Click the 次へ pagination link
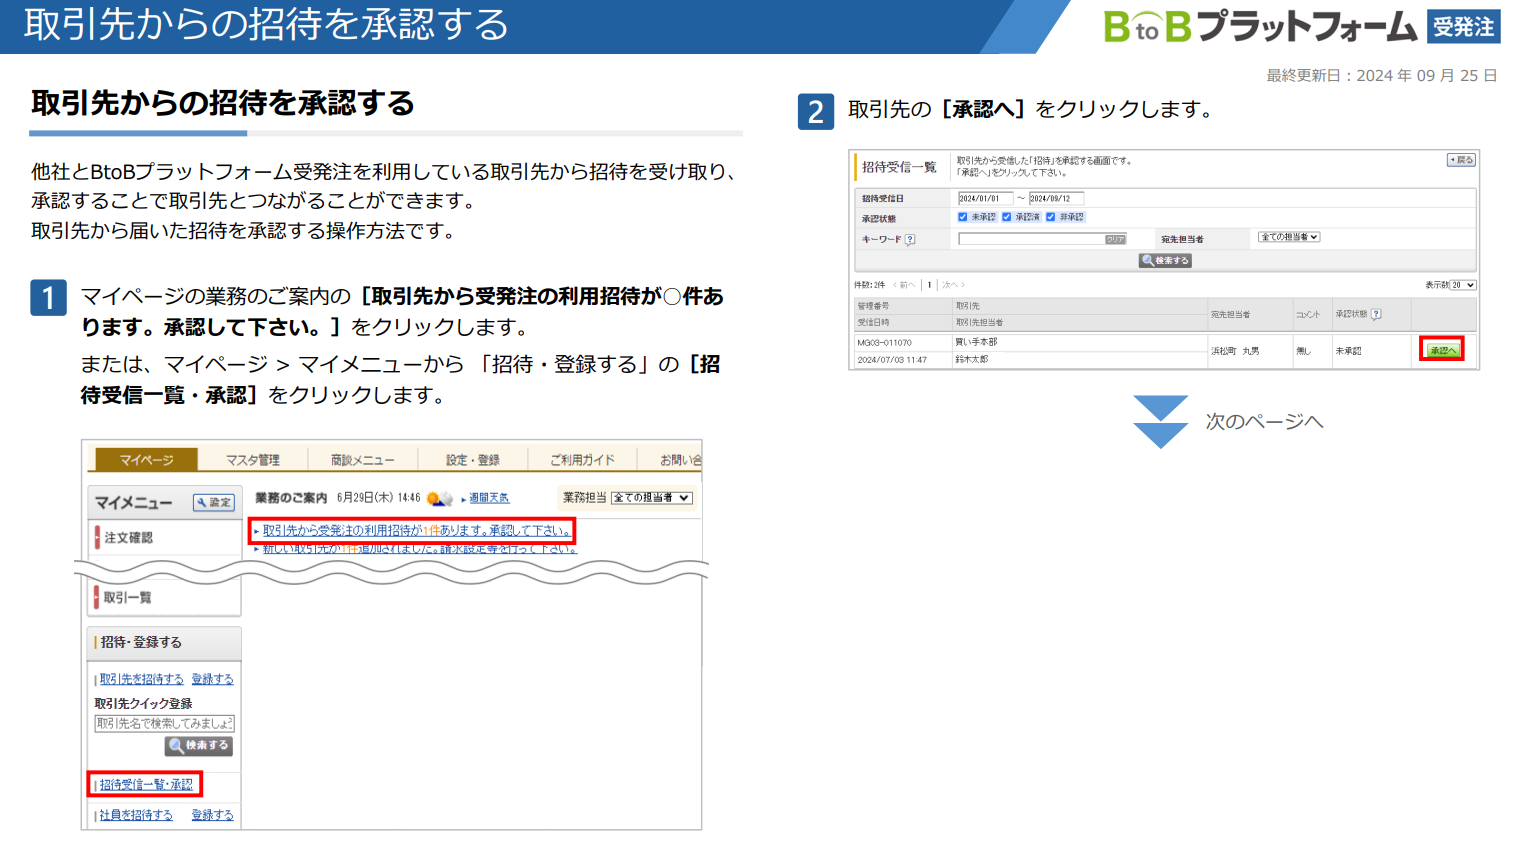Viewport: 1525px width, 844px height. [x=953, y=285]
